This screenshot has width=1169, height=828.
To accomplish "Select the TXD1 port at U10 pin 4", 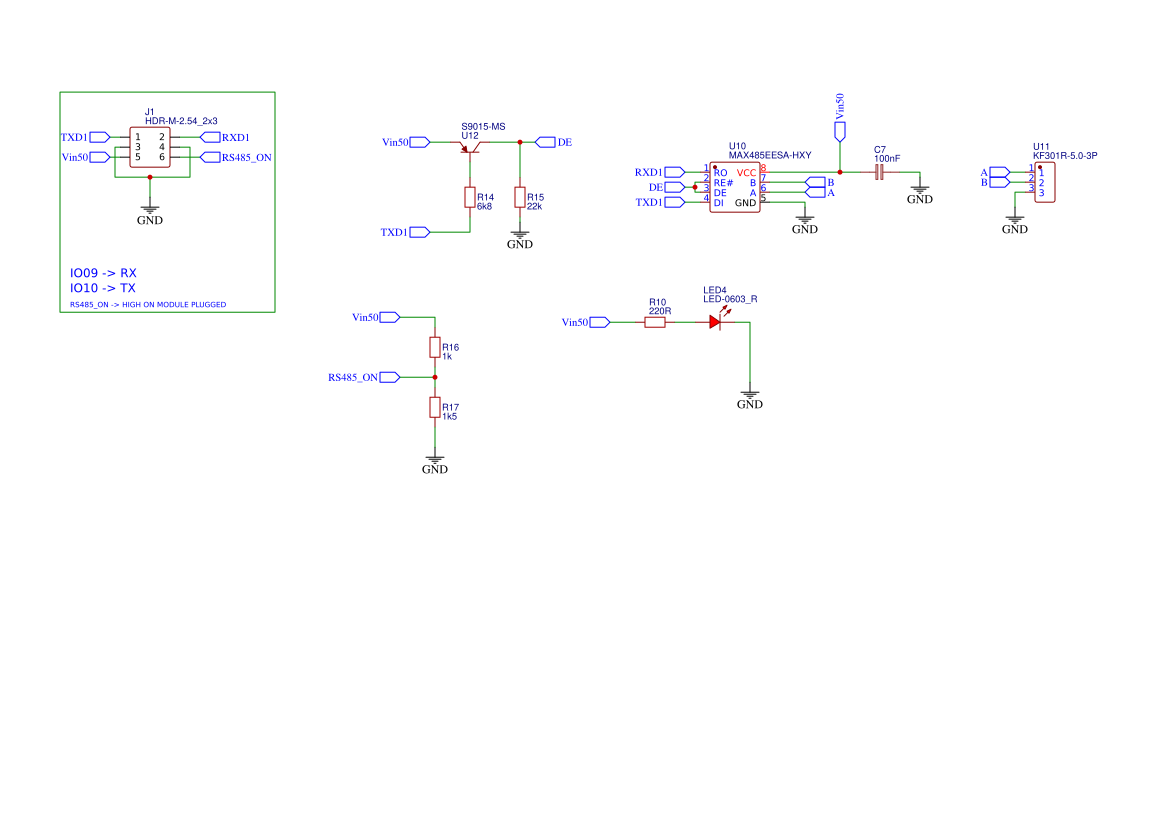I will tap(675, 203).
